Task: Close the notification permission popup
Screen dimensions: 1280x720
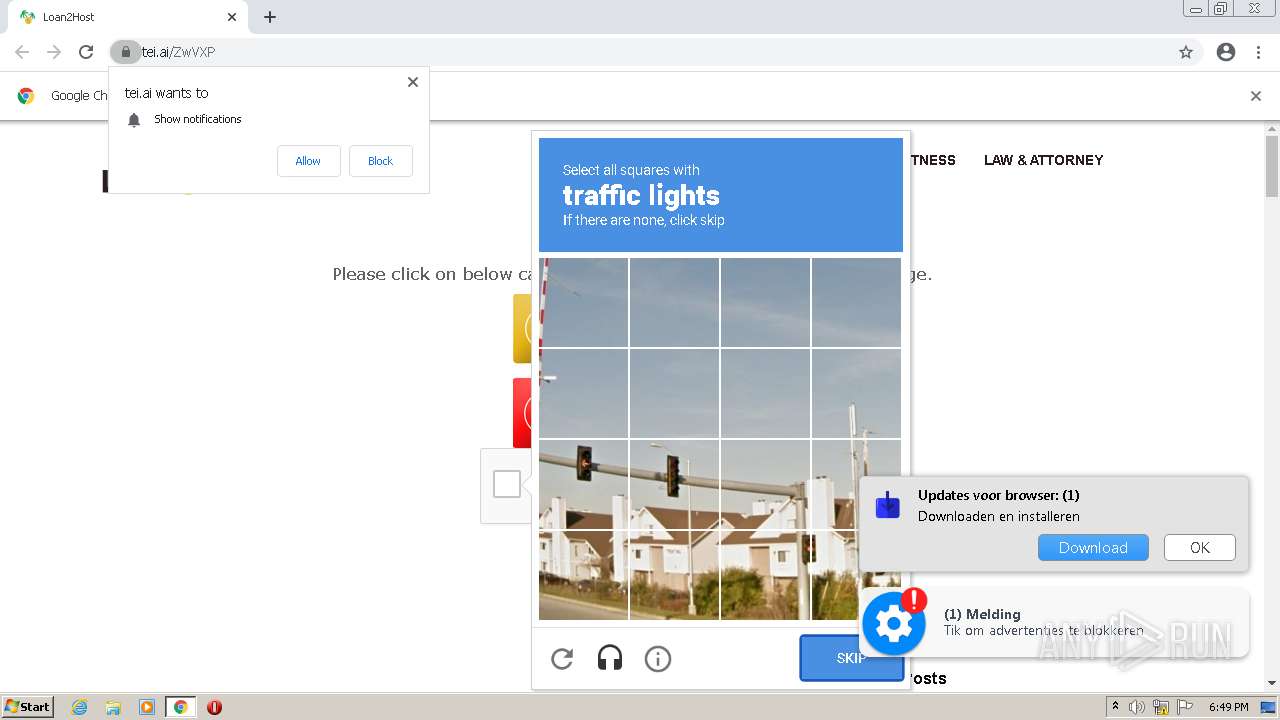Action: [x=413, y=82]
